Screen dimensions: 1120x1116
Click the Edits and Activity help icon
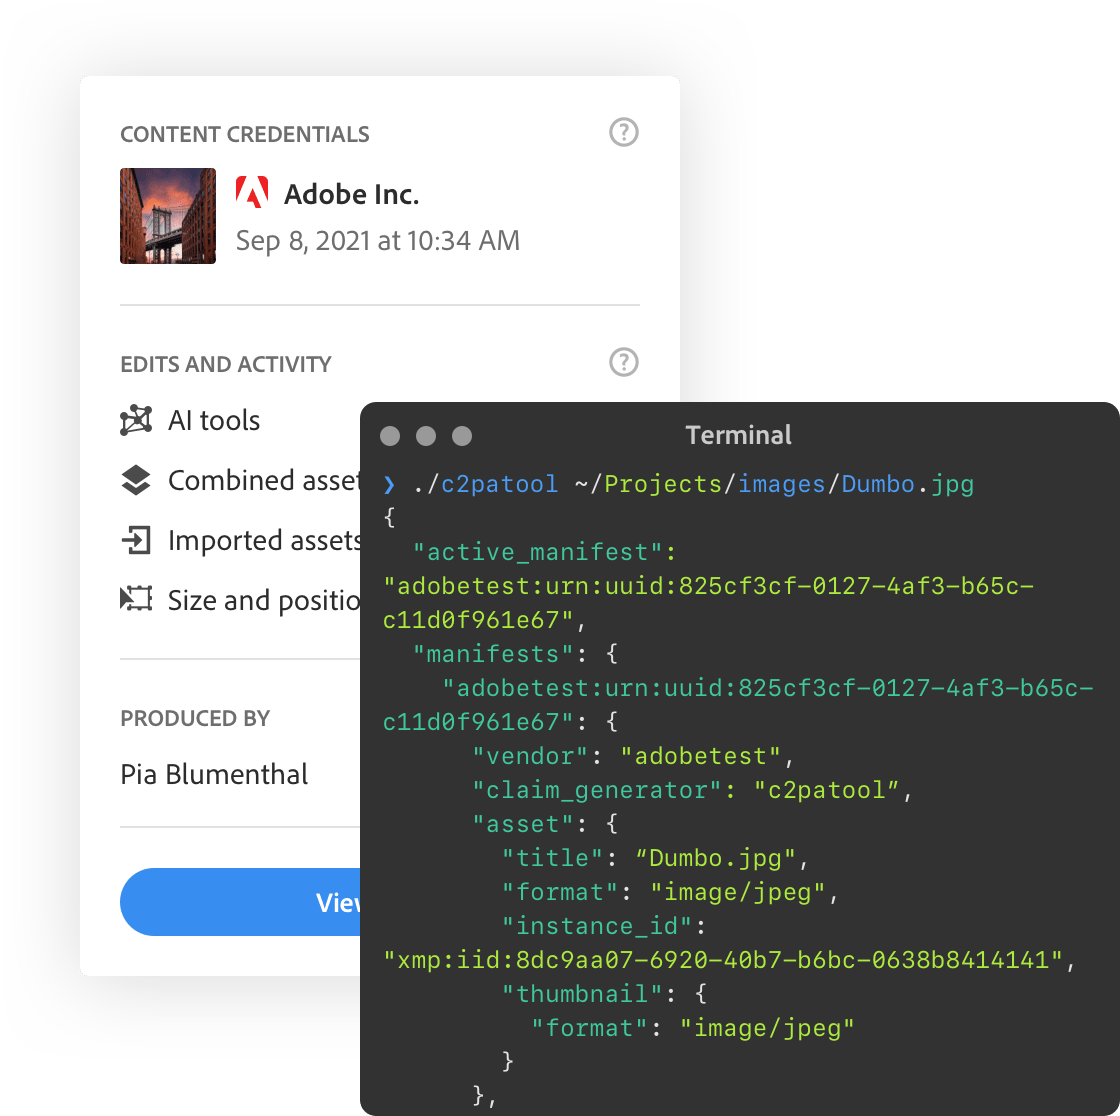coord(624,362)
